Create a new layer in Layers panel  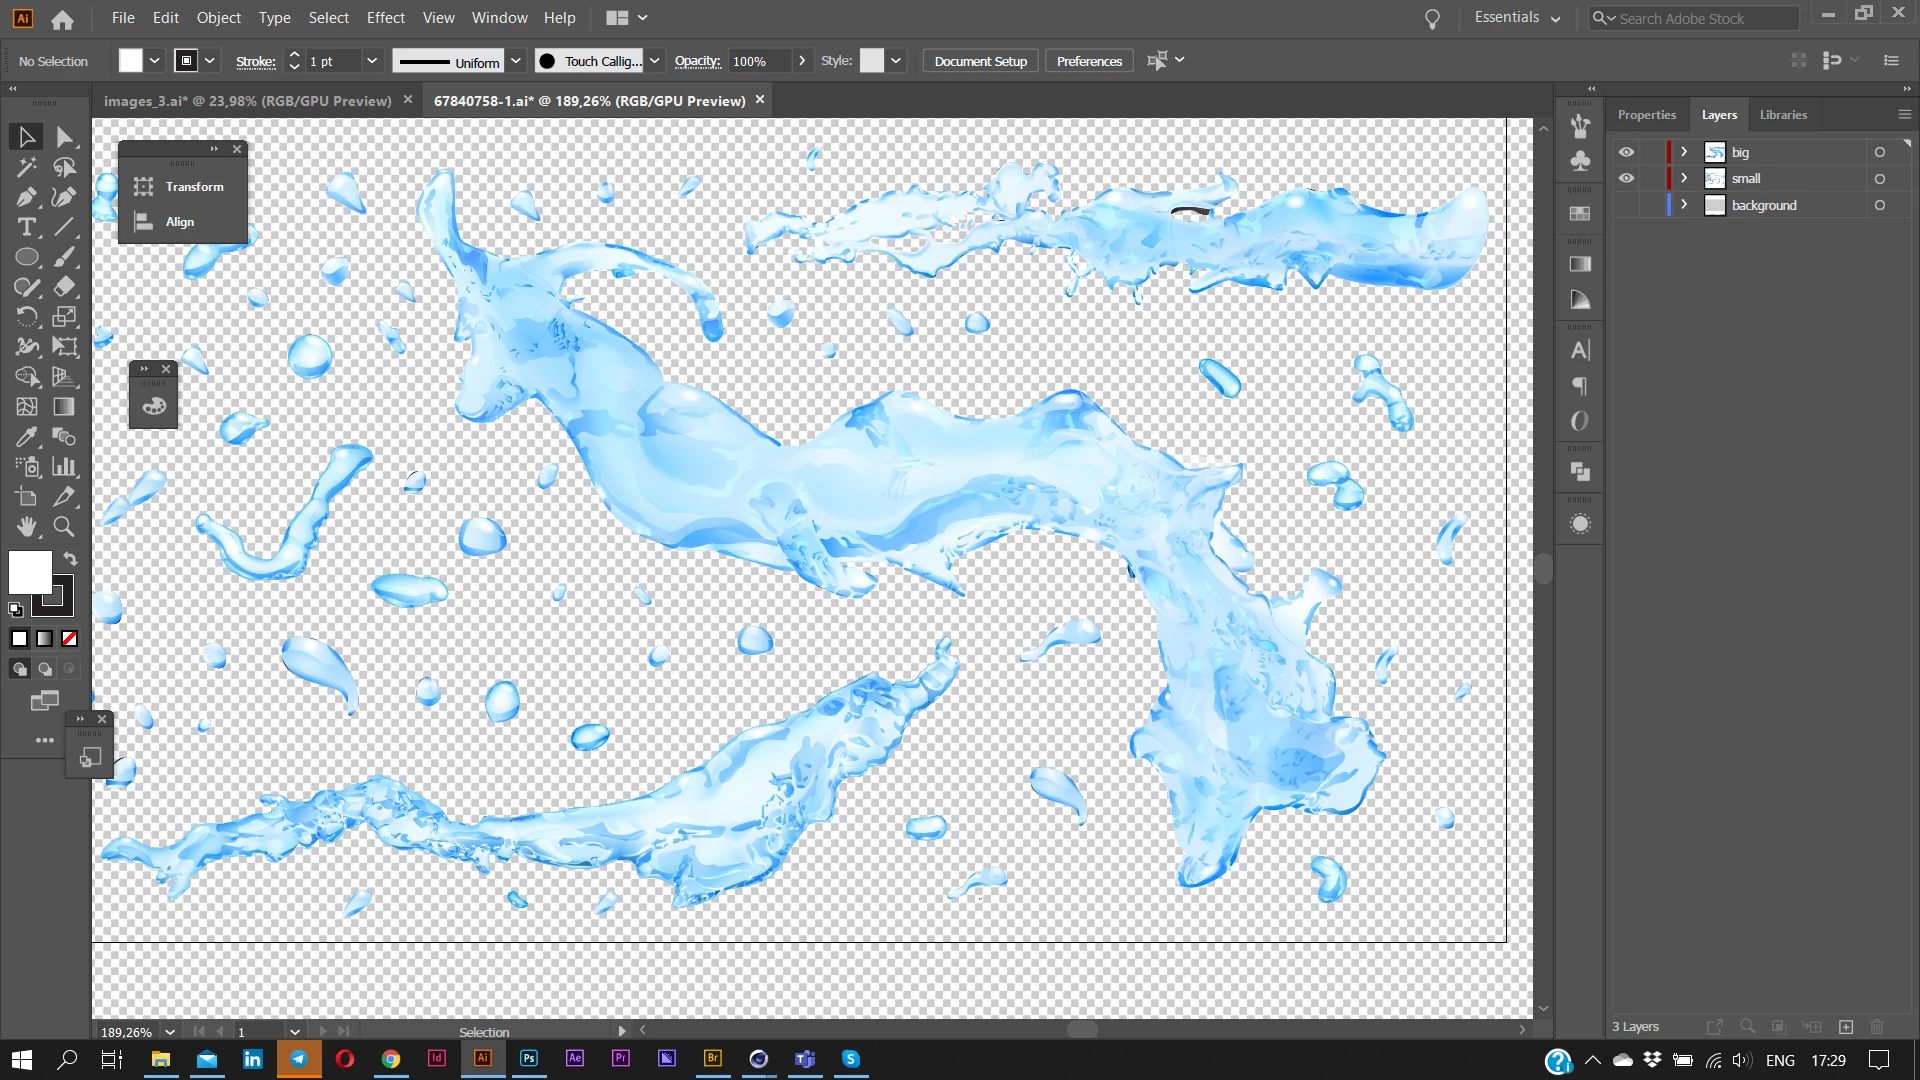click(x=1846, y=1027)
